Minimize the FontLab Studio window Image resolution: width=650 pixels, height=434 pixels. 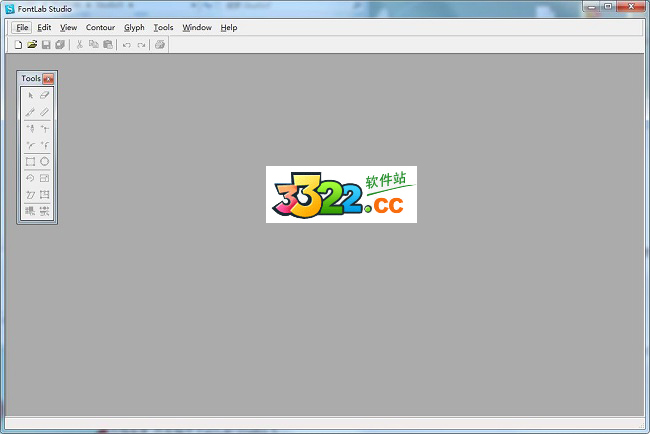592,6
